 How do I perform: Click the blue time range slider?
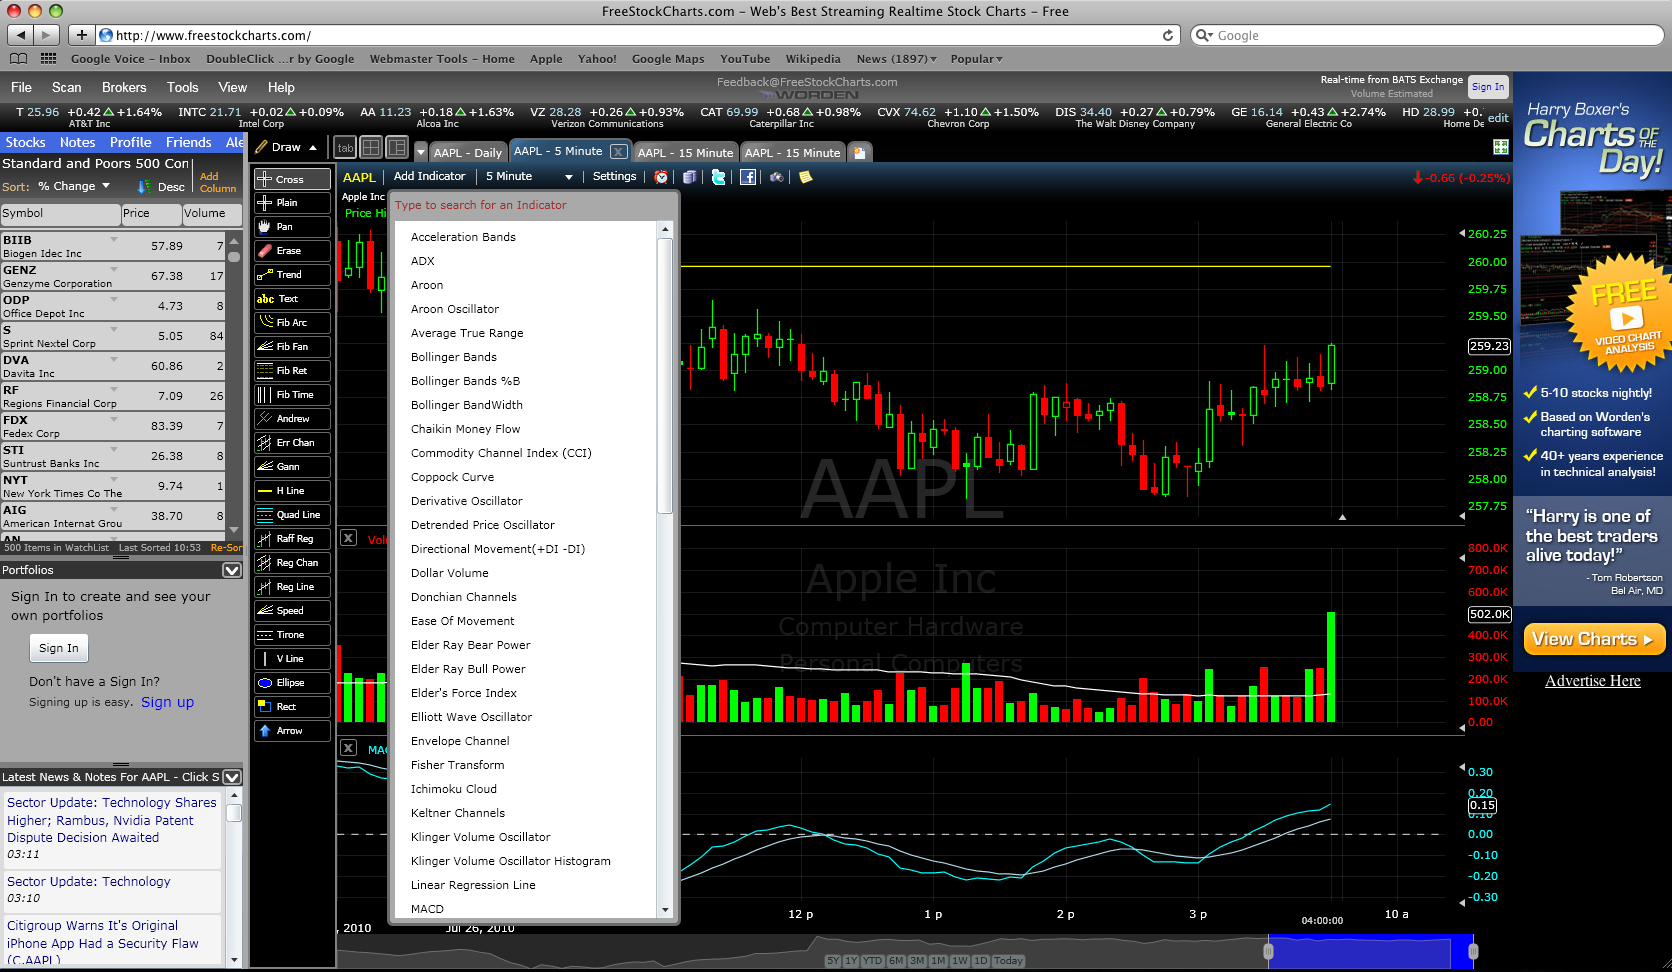click(1370, 951)
